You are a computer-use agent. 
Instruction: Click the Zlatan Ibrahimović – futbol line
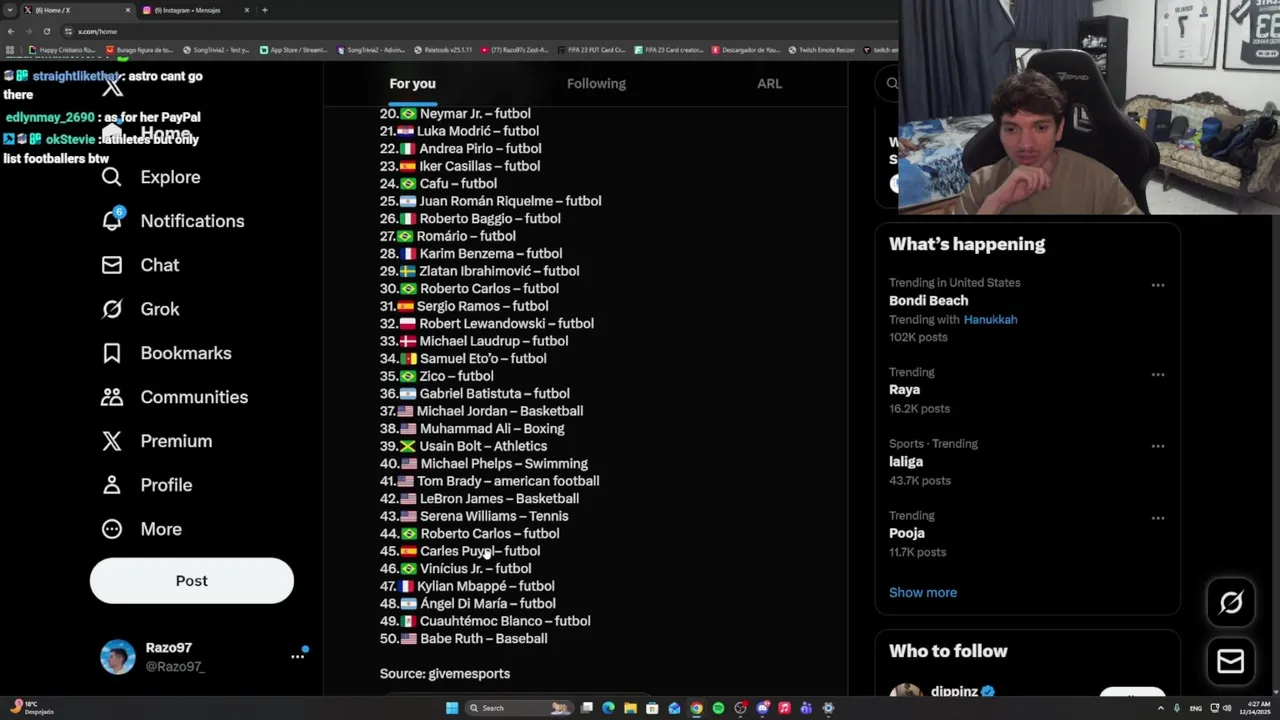[479, 271]
